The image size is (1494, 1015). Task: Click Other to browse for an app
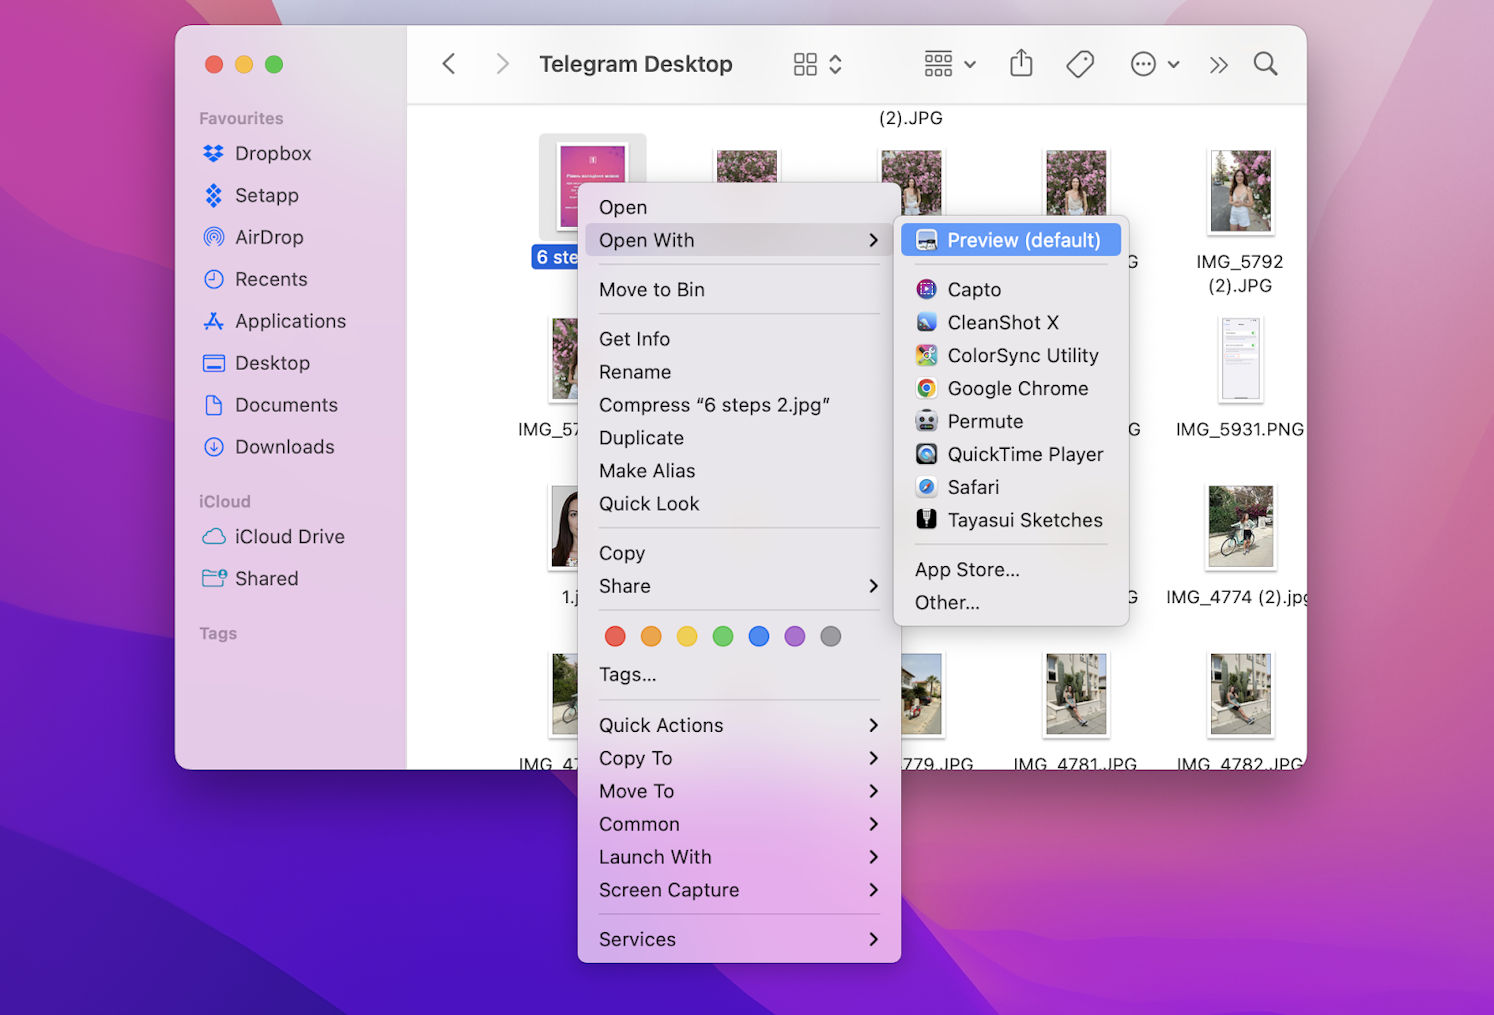tap(946, 603)
